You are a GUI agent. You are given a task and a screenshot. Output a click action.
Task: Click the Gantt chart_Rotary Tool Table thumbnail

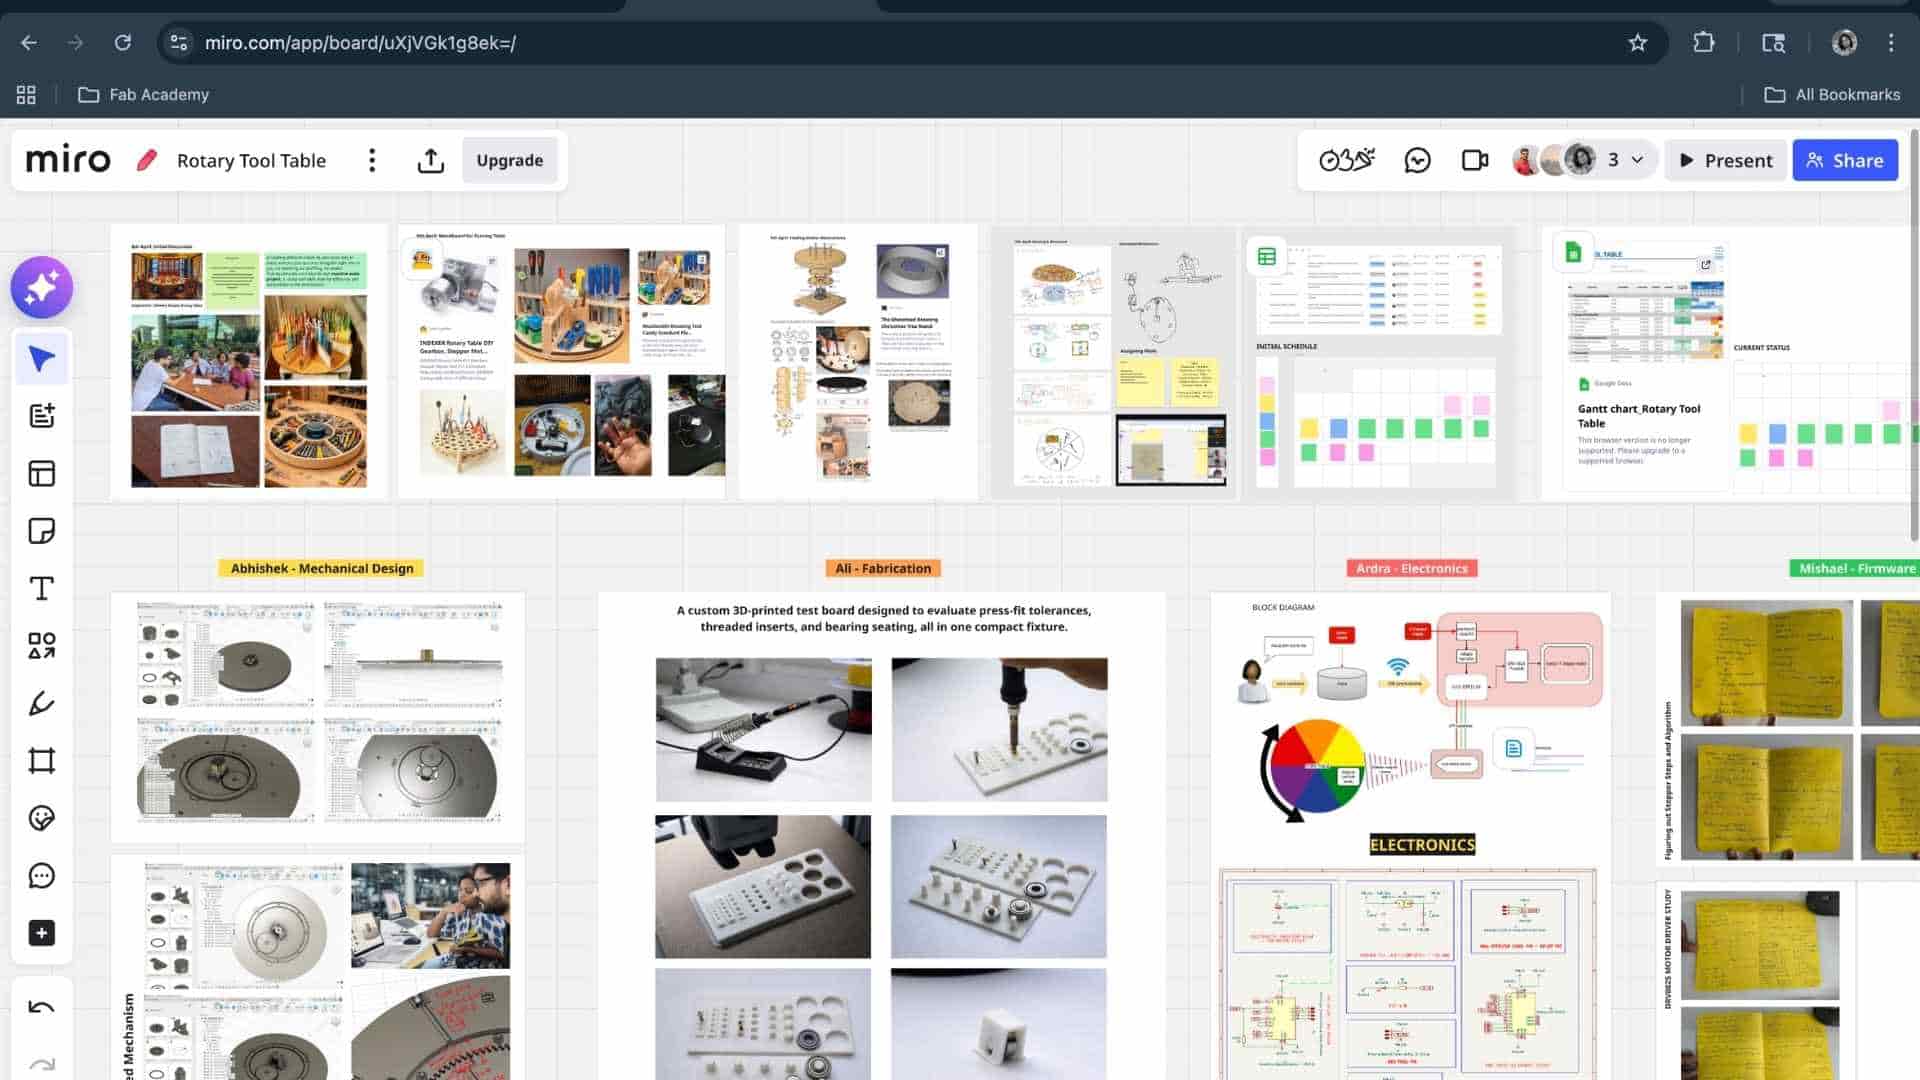(1644, 320)
